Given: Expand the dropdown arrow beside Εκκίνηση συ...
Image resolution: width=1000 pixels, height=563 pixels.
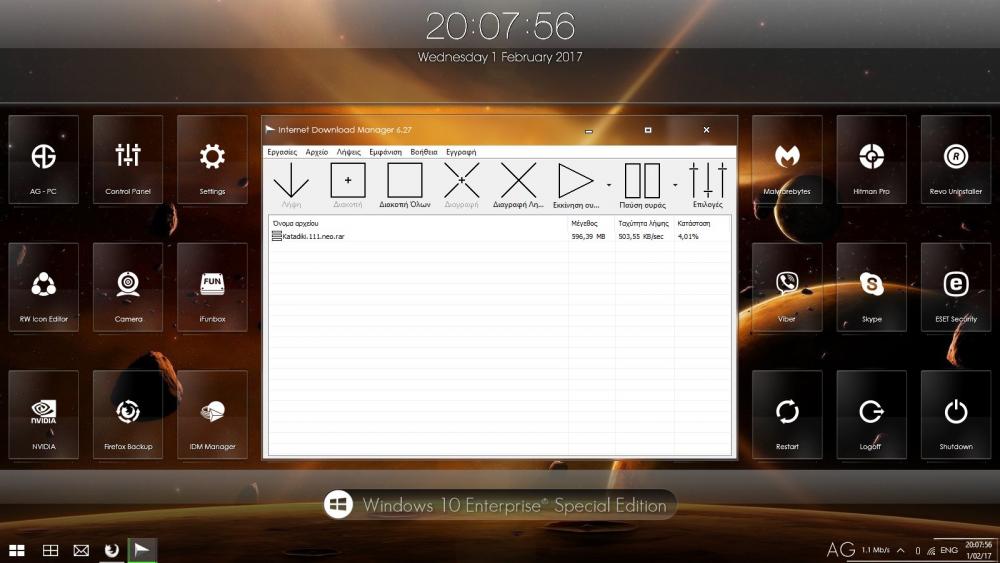Looking at the screenshot, I should click(x=608, y=185).
